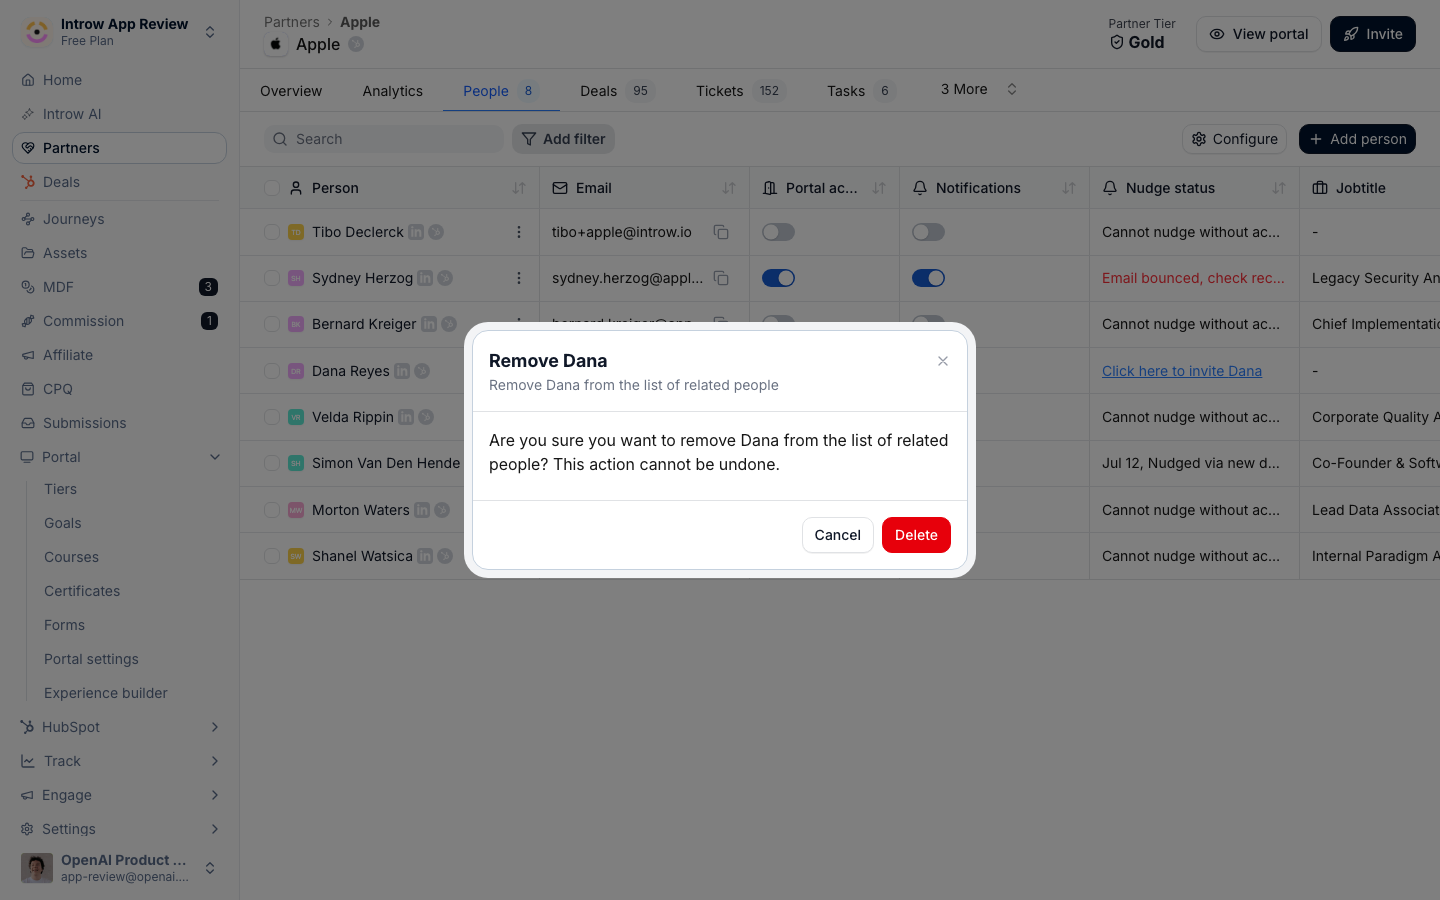This screenshot has height=900, width=1440.
Task: Click the Add person button
Action: click(1357, 139)
